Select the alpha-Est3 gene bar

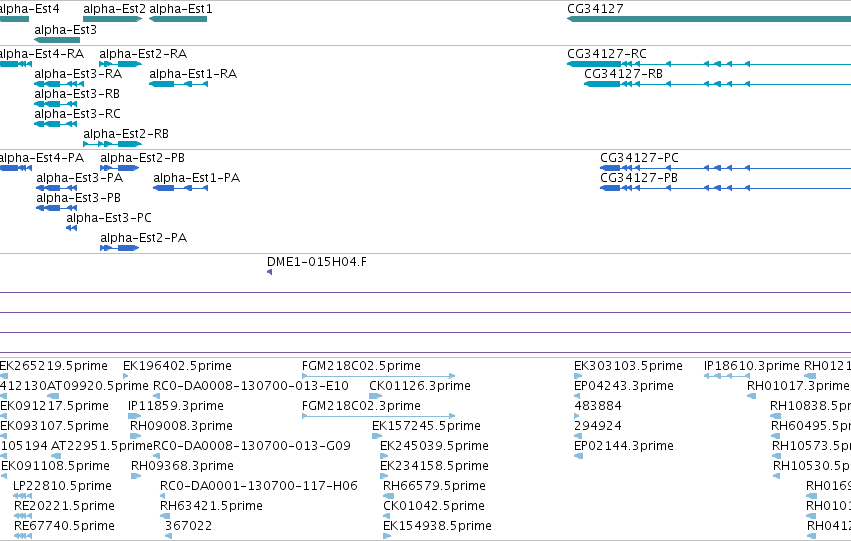(57, 40)
